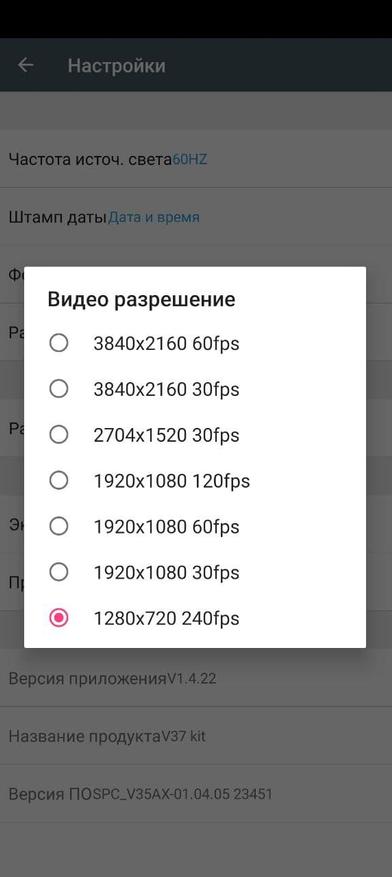This screenshot has height=877, width=392.
Task: Choose the 2704x1520 30fps text label
Action: coord(166,435)
